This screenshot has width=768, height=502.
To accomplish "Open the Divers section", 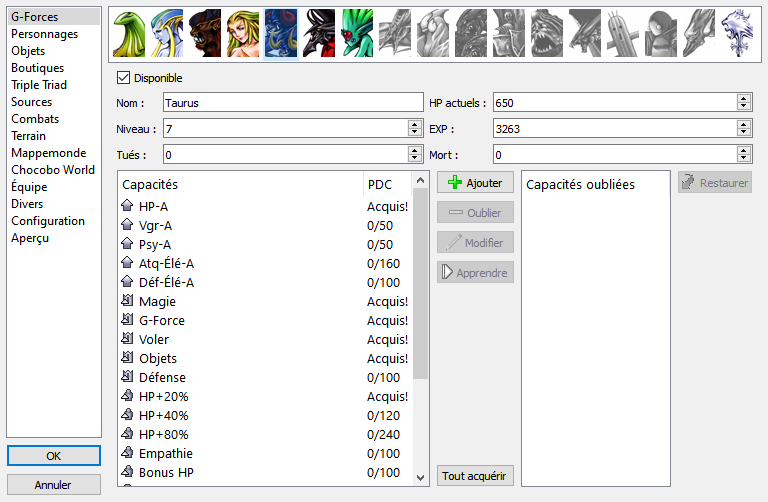I will coord(54,204).
